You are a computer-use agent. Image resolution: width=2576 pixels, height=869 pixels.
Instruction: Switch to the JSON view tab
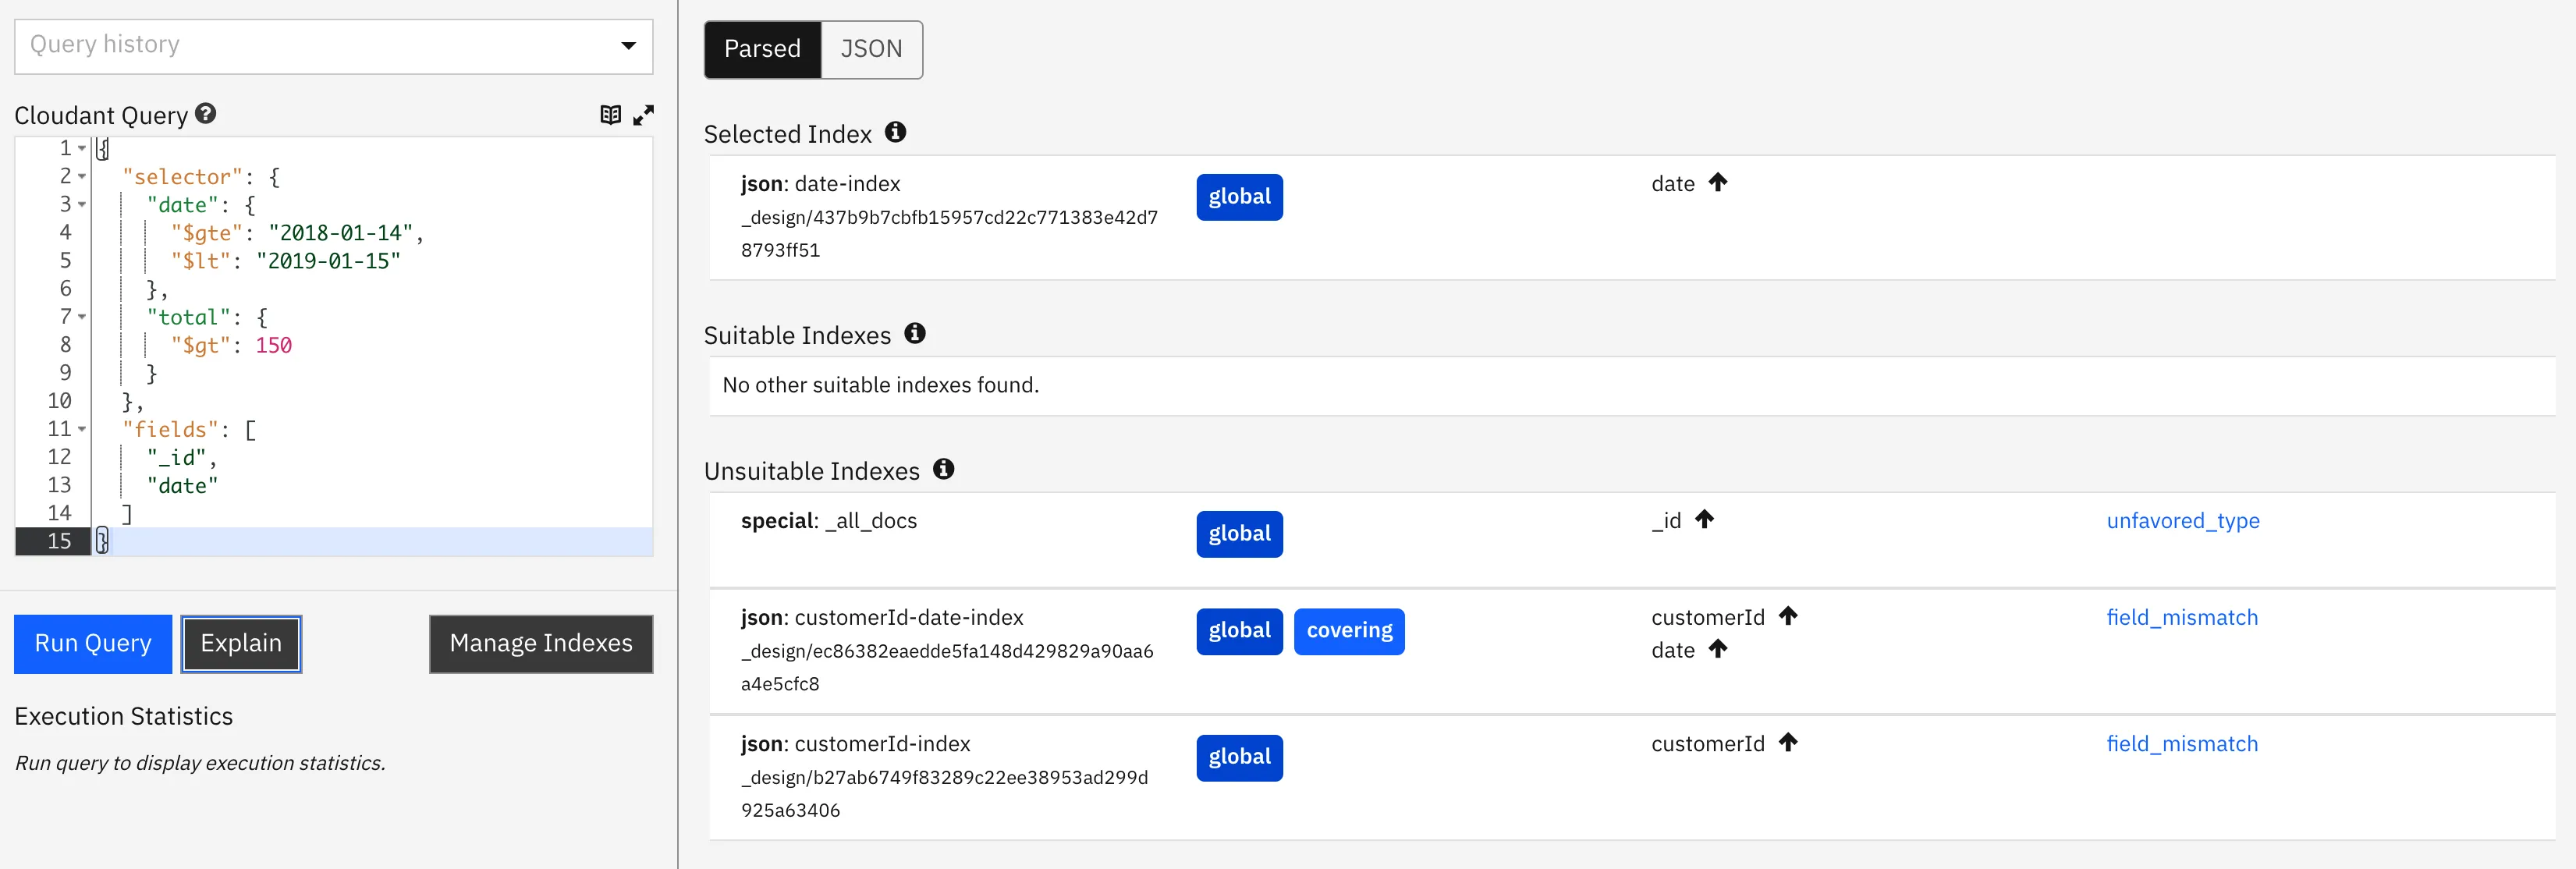(871, 49)
